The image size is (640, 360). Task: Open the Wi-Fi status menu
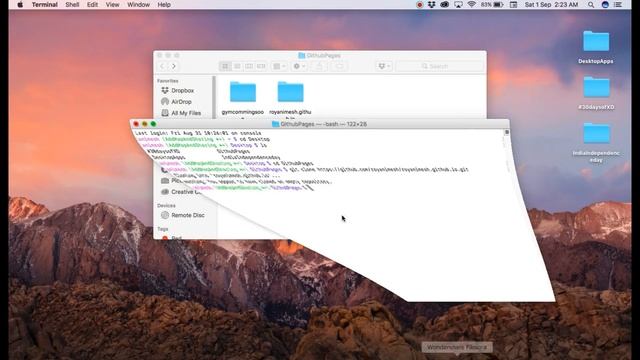tap(471, 5)
